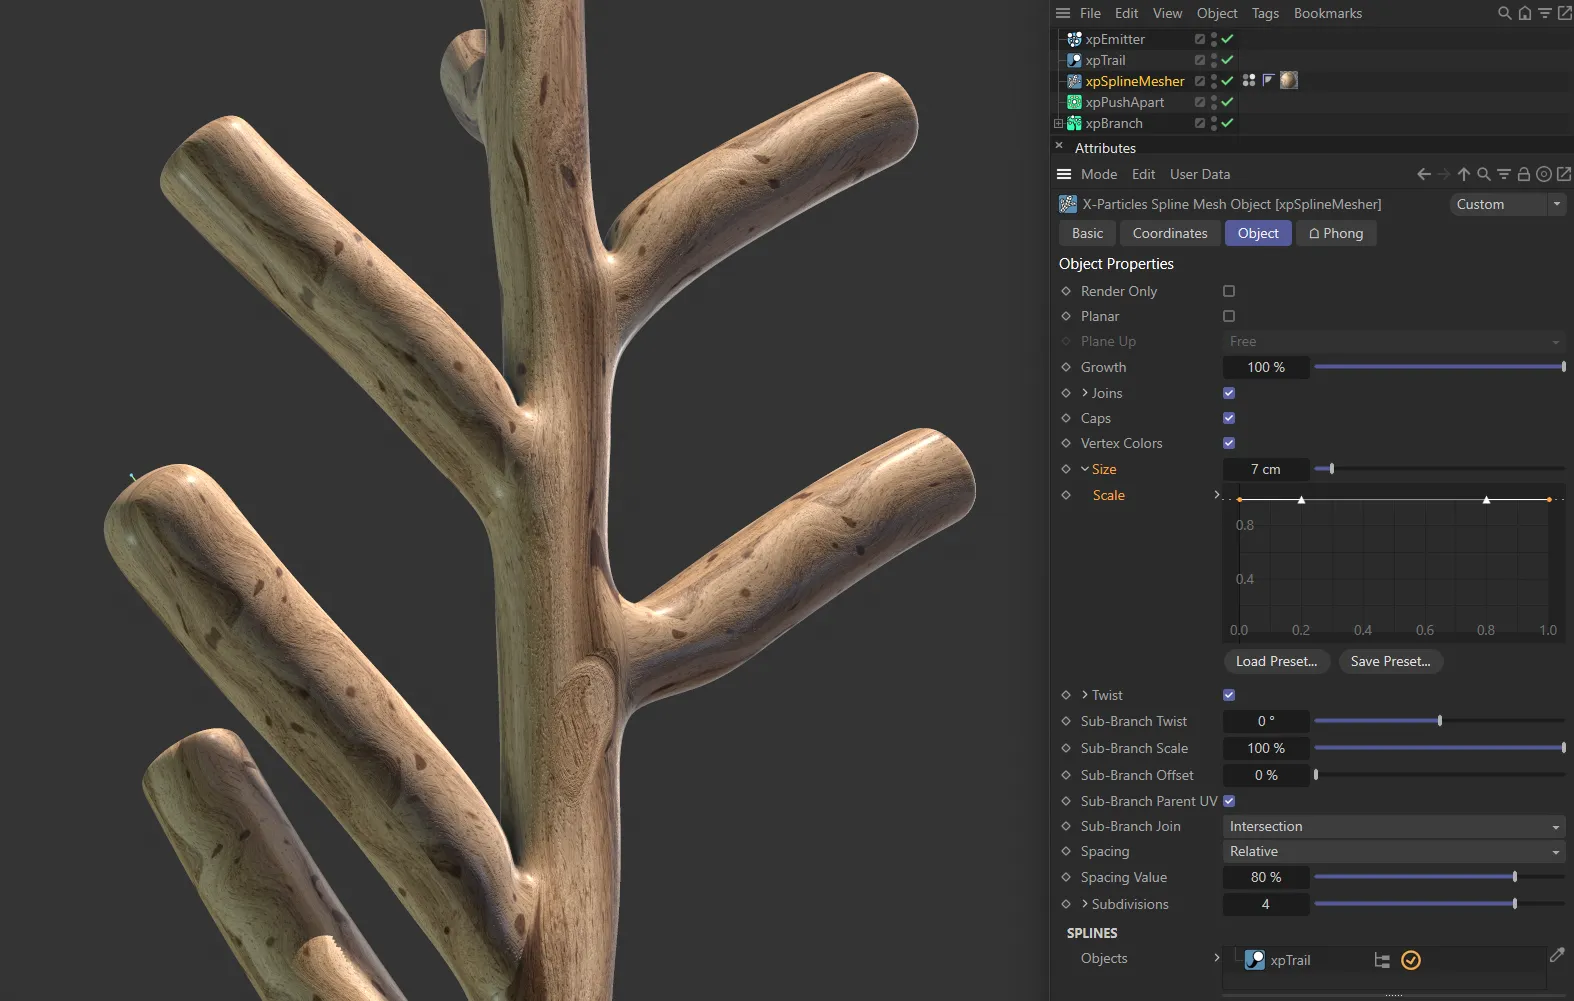Click the Load Preset button
This screenshot has width=1574, height=1001.
(1276, 661)
